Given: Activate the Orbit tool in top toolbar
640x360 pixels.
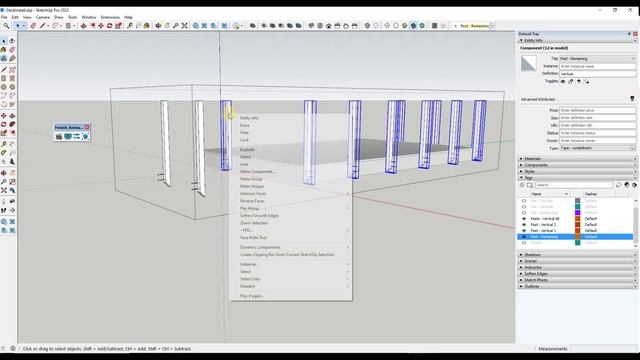Looking at the screenshot, I should [x=158, y=26].
